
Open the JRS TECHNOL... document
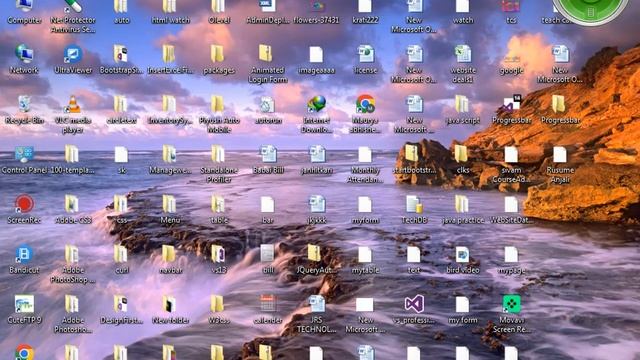[317, 304]
